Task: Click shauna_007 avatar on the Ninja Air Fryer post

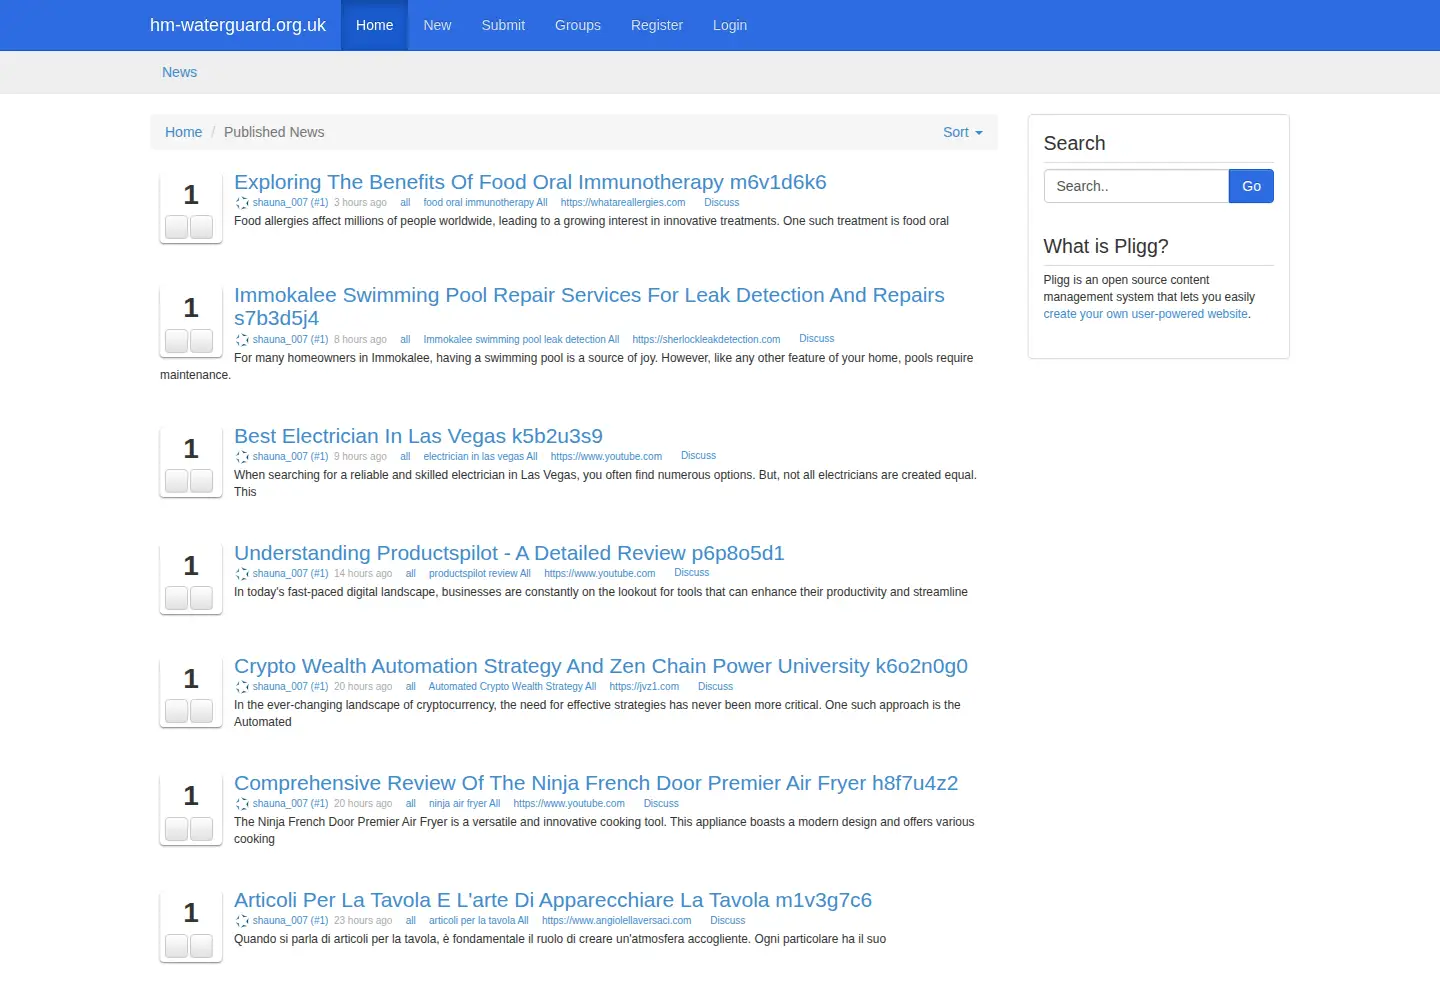Action: point(242,804)
